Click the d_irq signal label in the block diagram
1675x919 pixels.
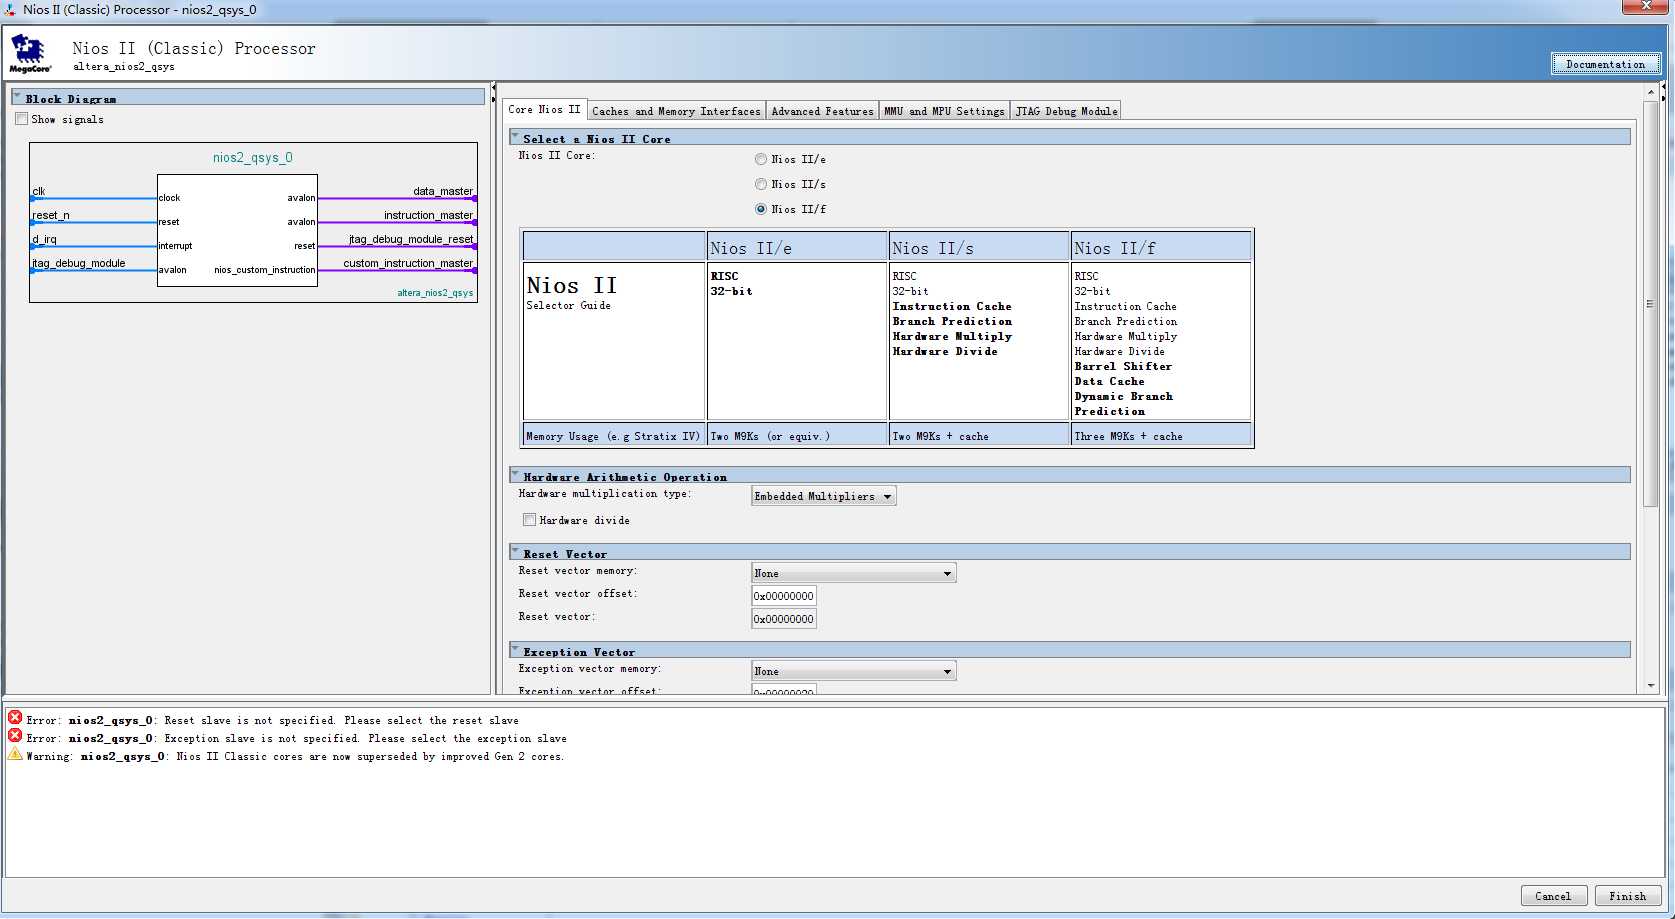point(44,239)
